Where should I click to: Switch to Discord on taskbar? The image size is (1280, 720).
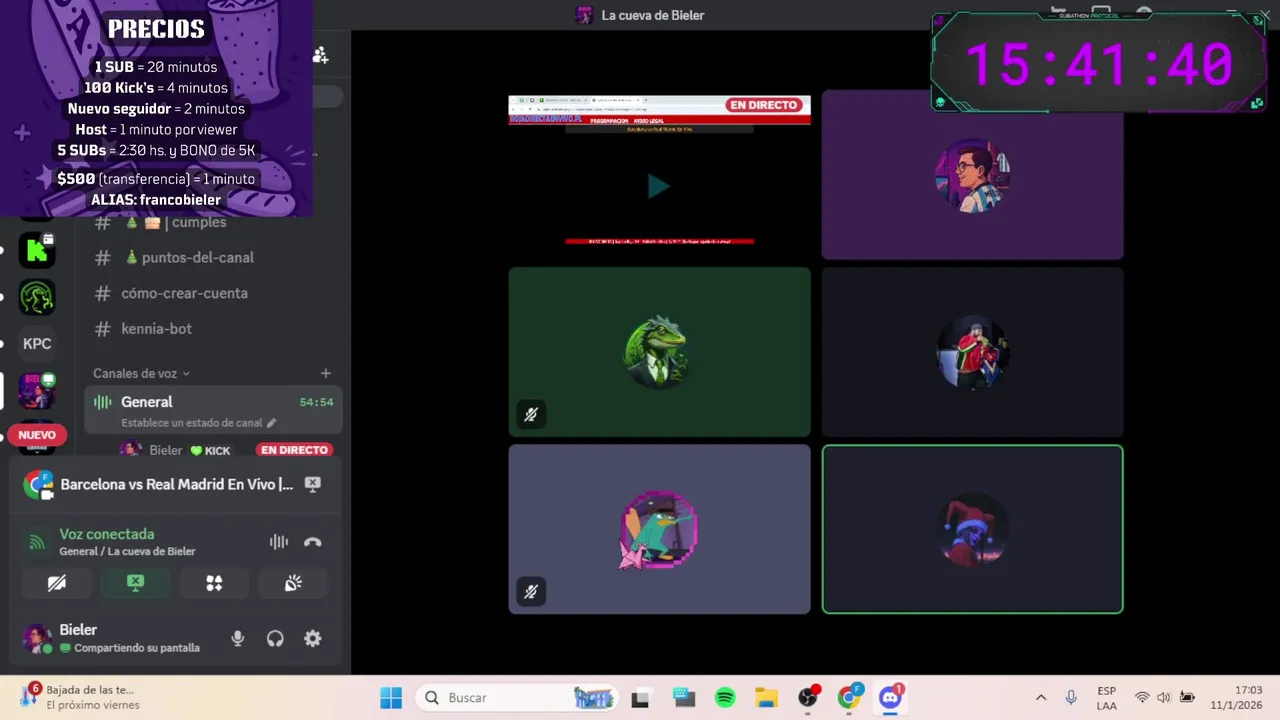[891, 697]
